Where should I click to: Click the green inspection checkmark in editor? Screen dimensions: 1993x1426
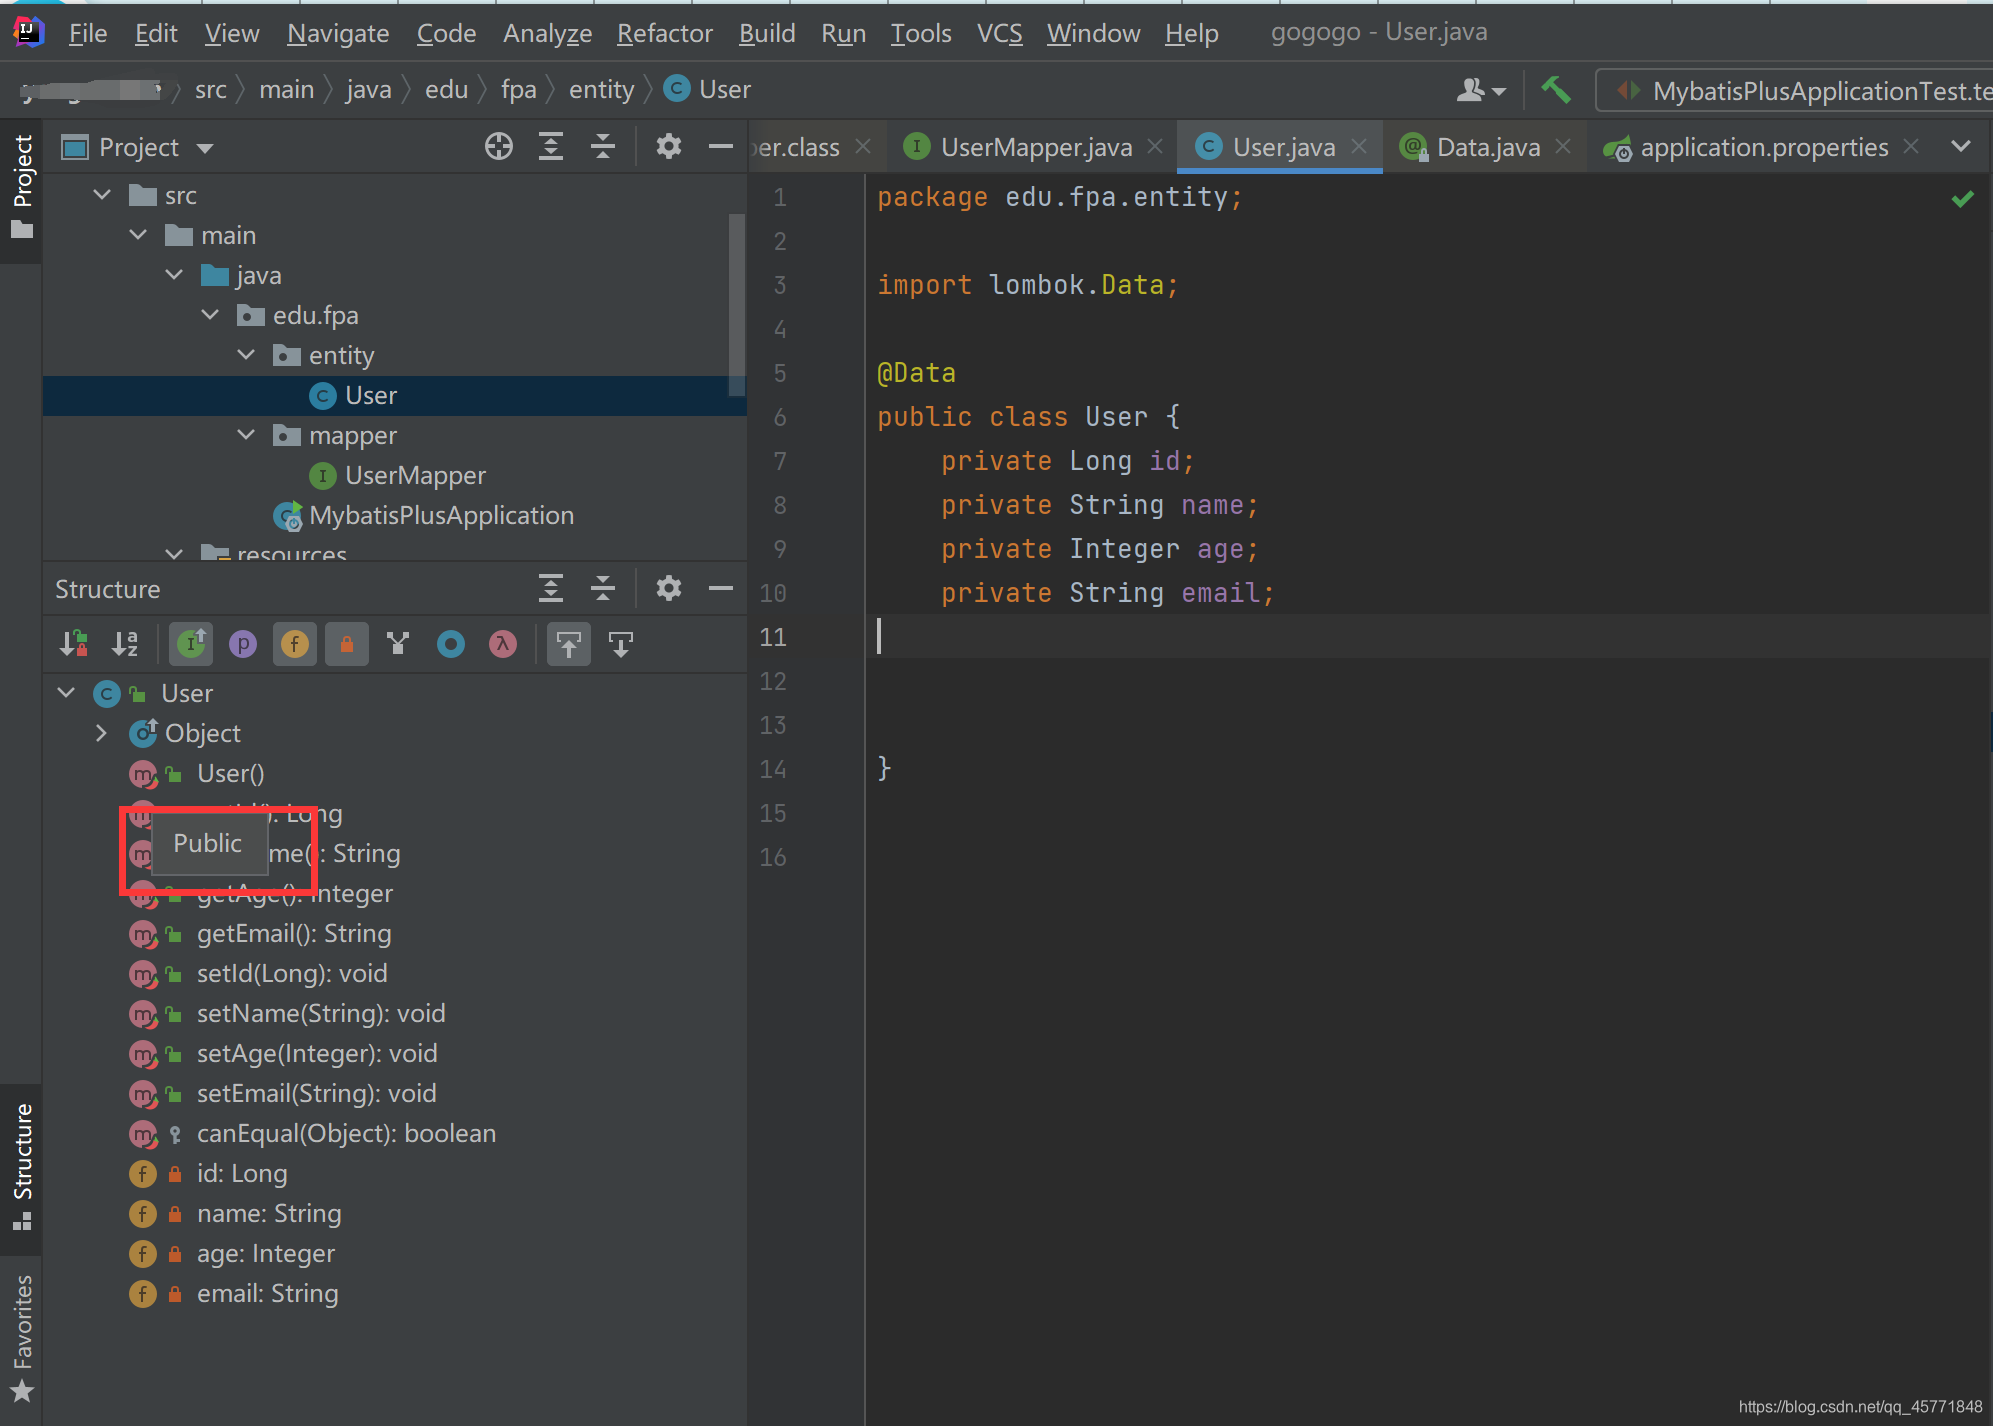[x=1962, y=199]
